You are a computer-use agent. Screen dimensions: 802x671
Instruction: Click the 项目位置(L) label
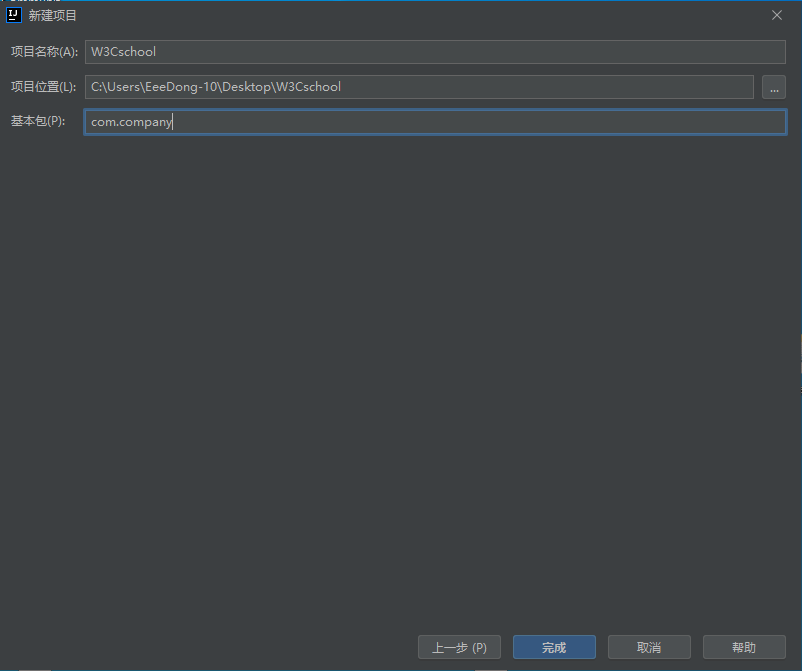click(x=43, y=87)
